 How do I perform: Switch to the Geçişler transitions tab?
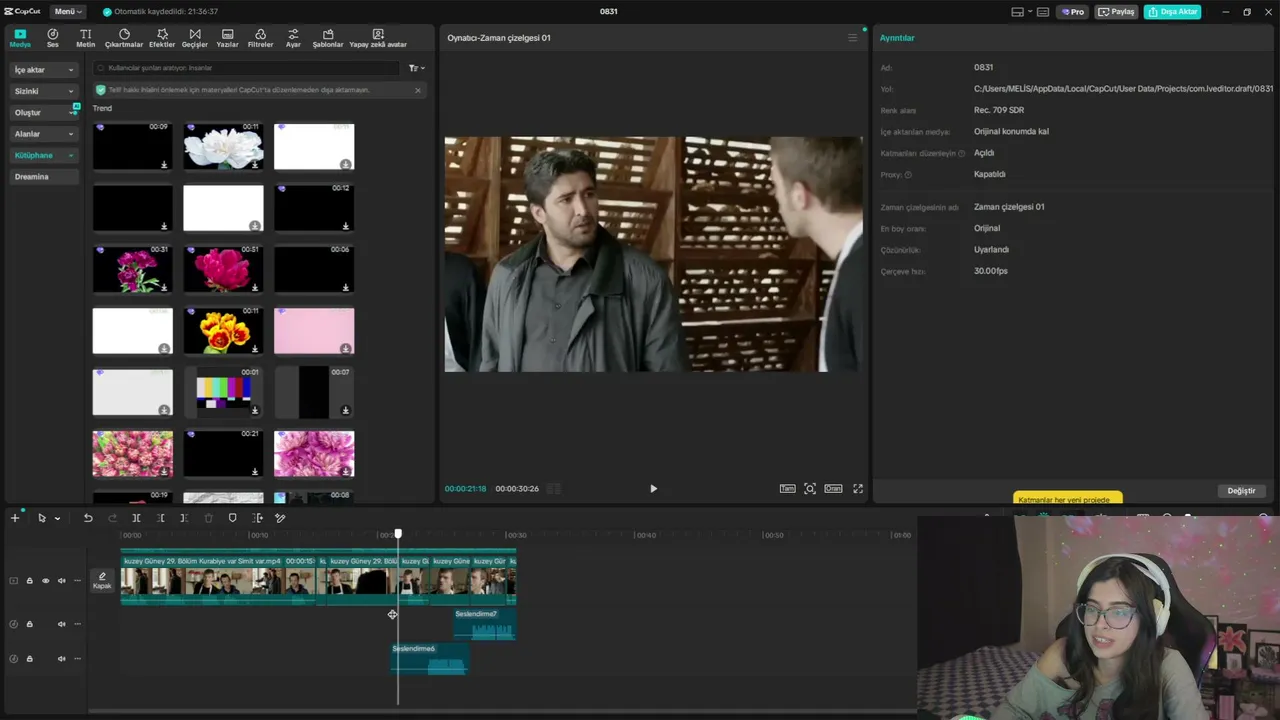pyautogui.click(x=194, y=38)
